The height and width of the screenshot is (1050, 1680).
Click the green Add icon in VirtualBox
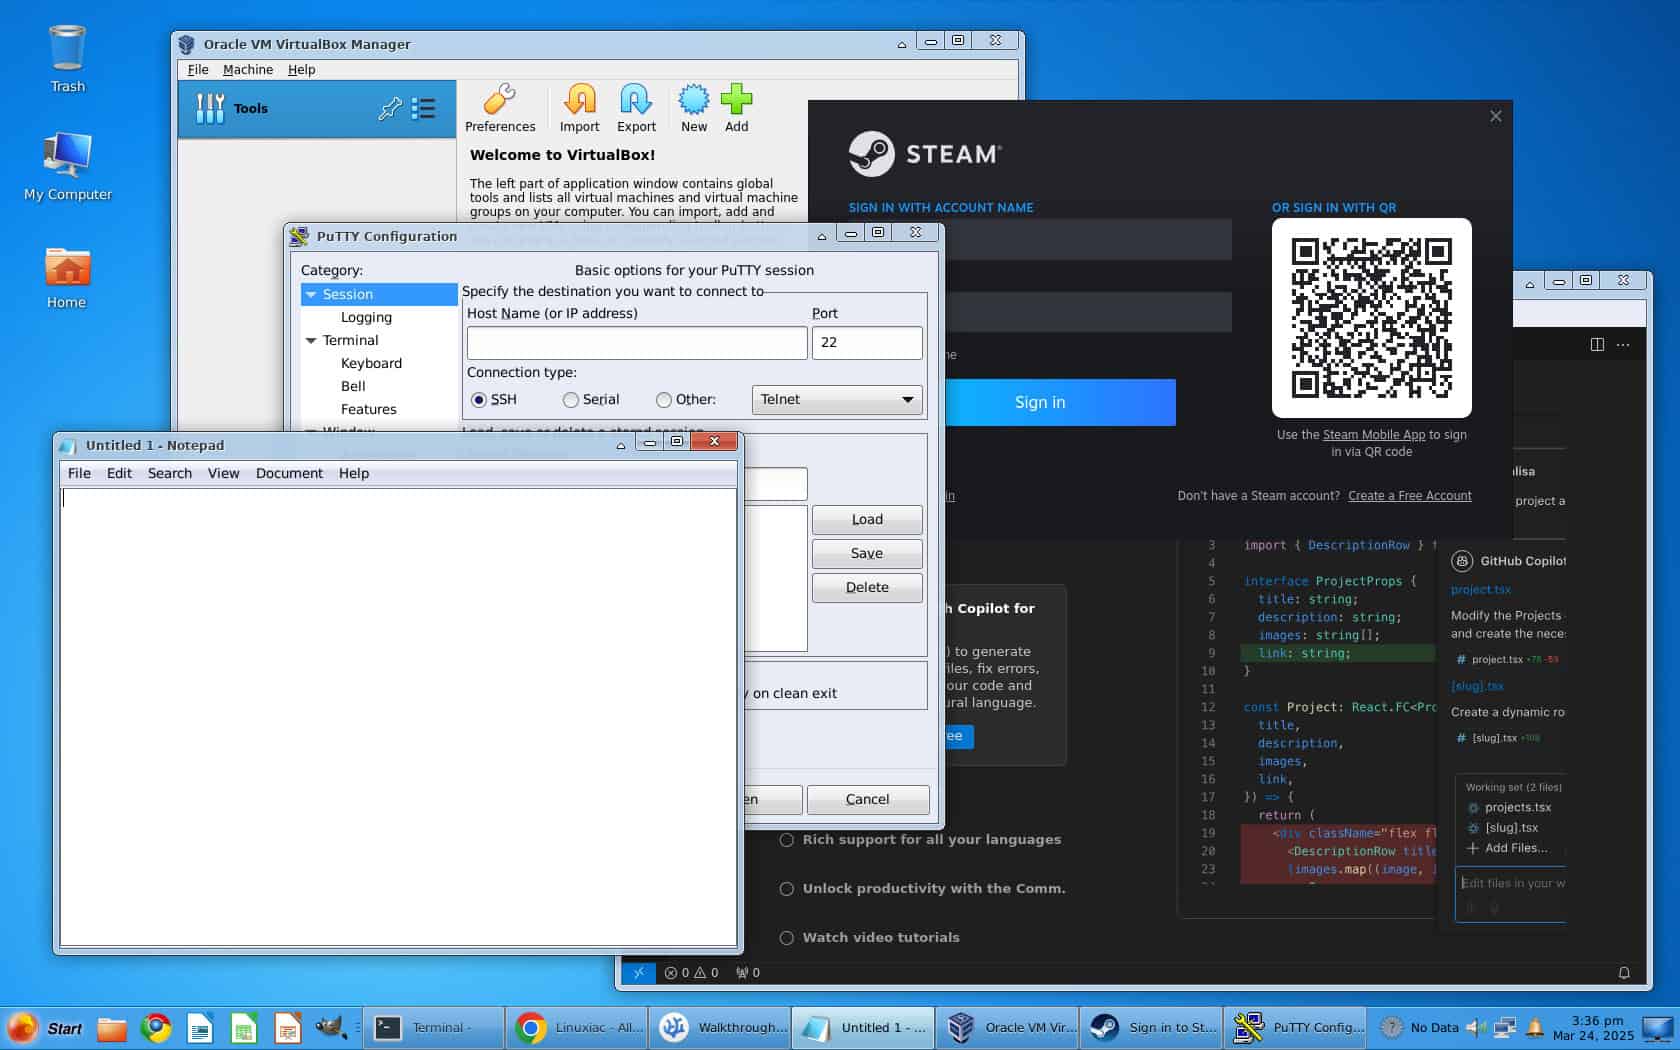pyautogui.click(x=737, y=107)
